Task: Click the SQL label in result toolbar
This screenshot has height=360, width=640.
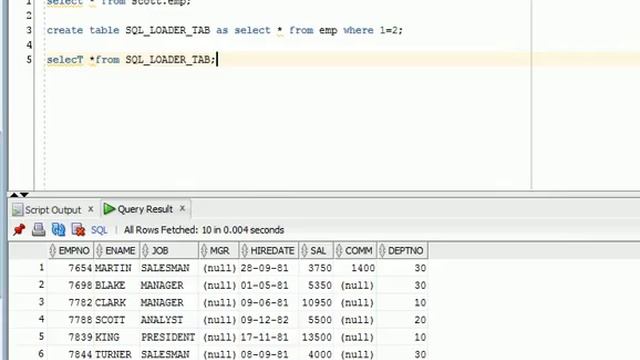Action: click(99, 230)
